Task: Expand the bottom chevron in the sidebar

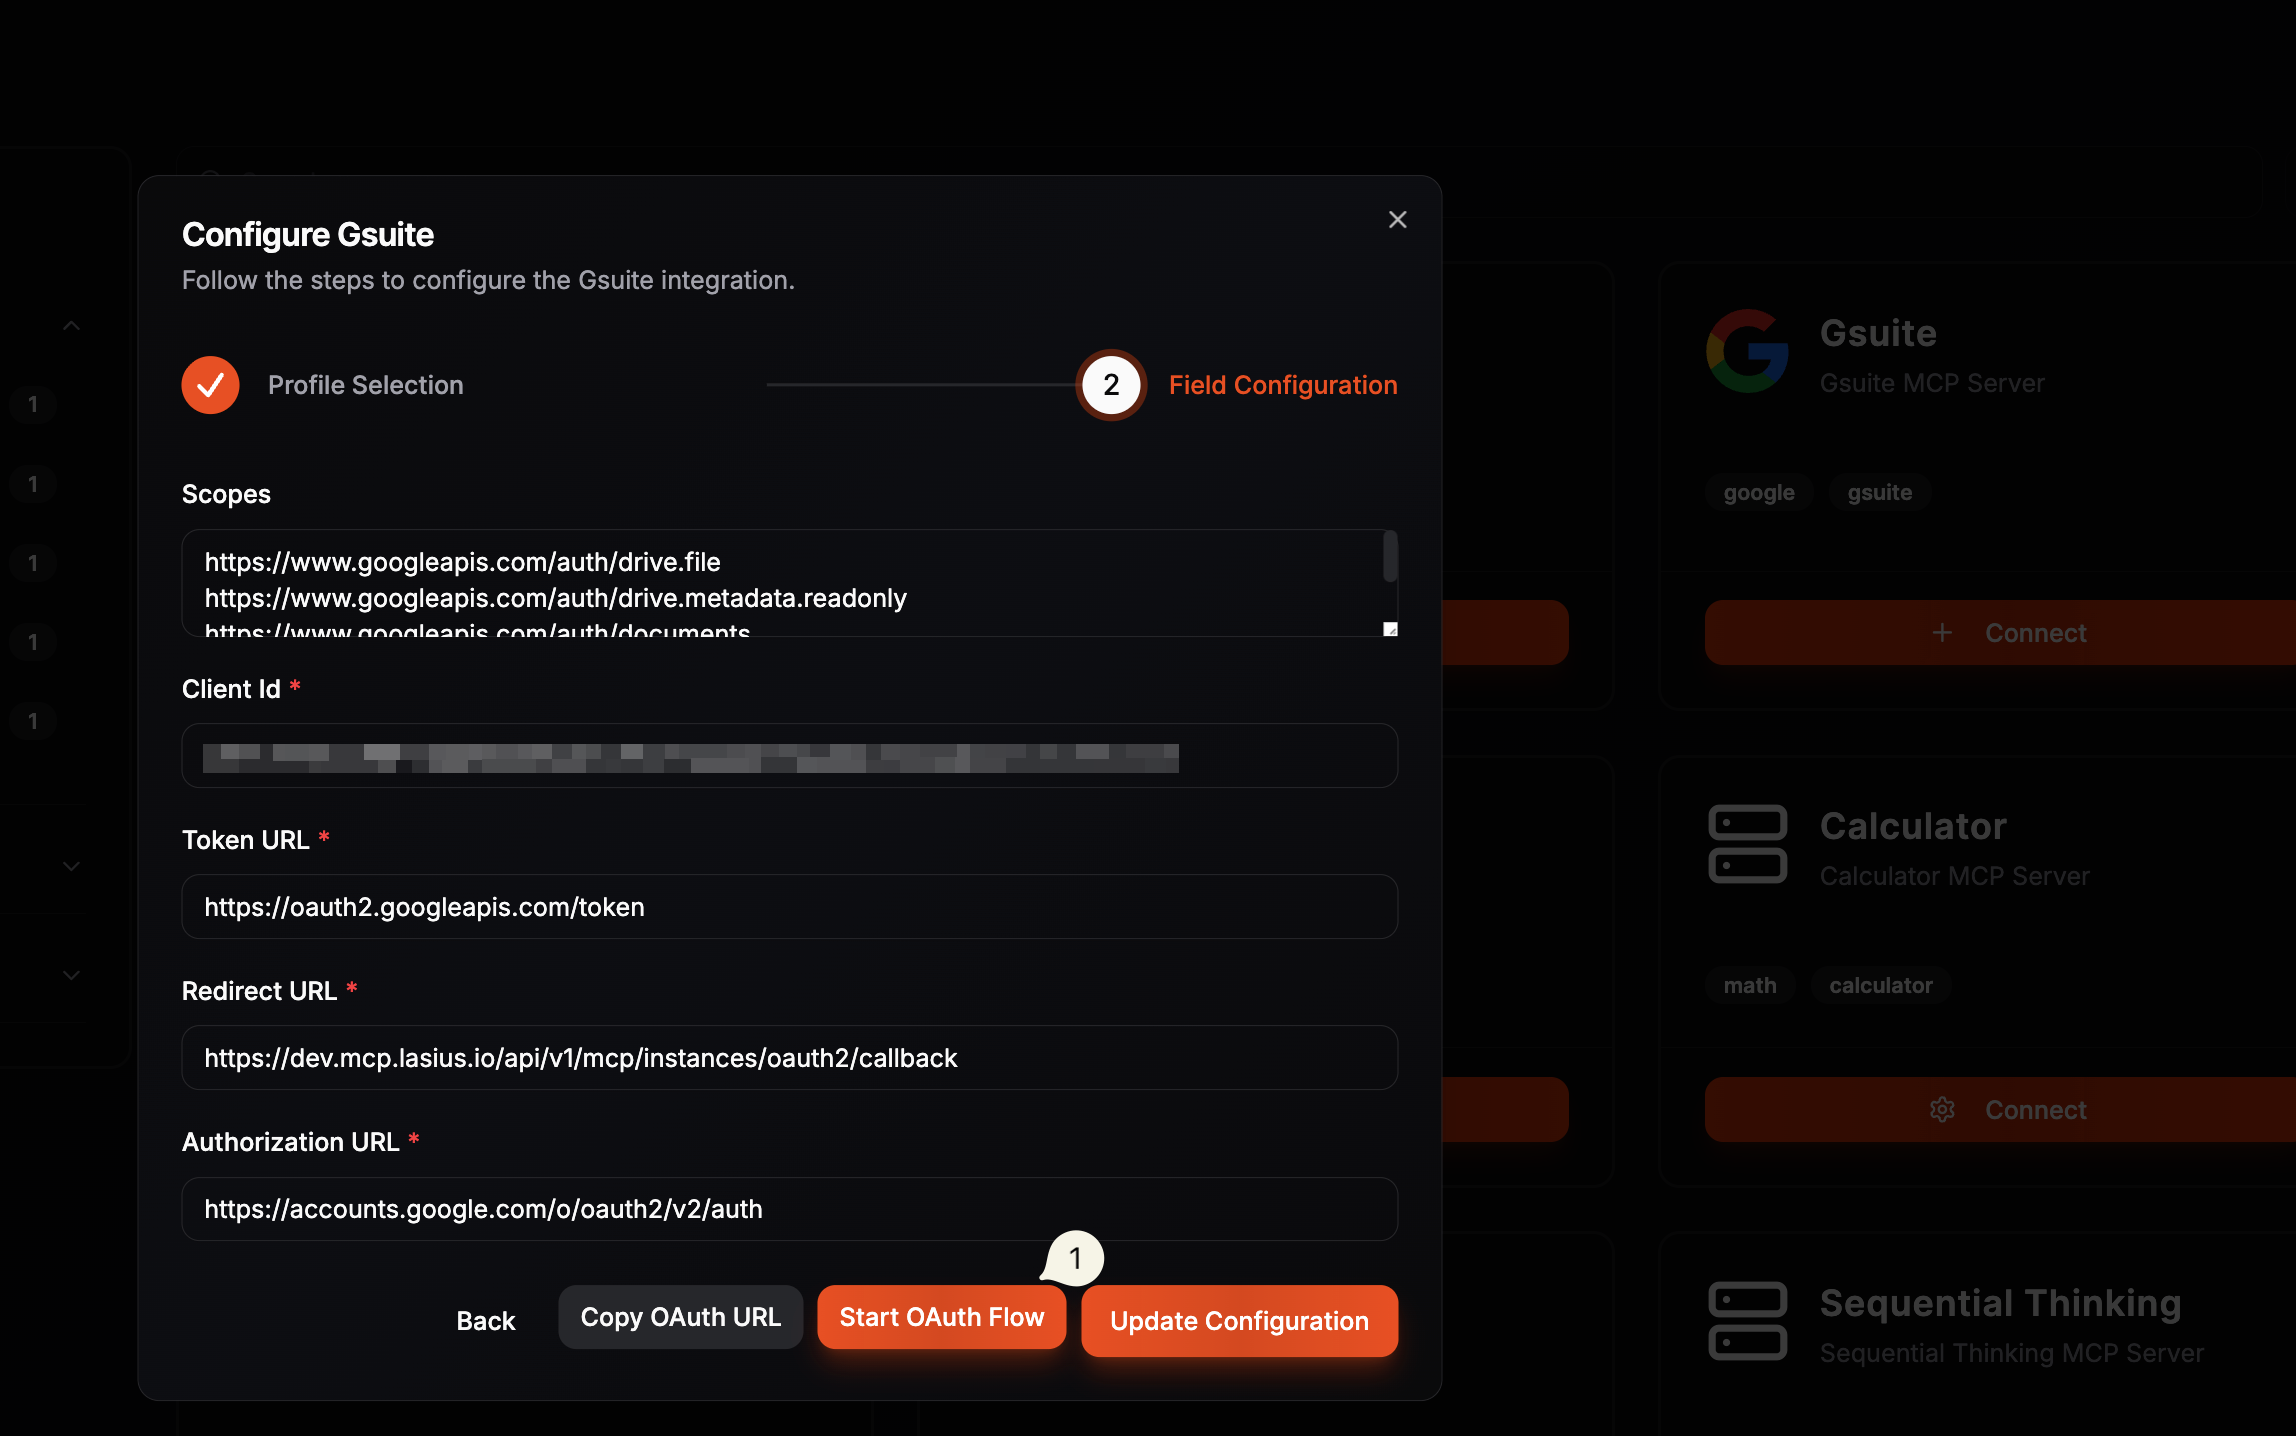Action: click(70, 975)
